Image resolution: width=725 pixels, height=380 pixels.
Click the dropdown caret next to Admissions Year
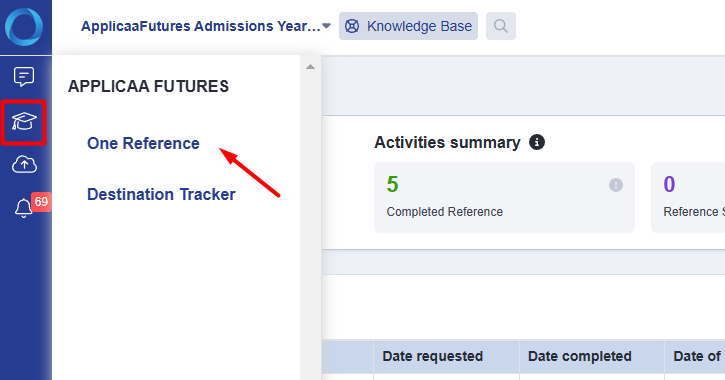(326, 26)
